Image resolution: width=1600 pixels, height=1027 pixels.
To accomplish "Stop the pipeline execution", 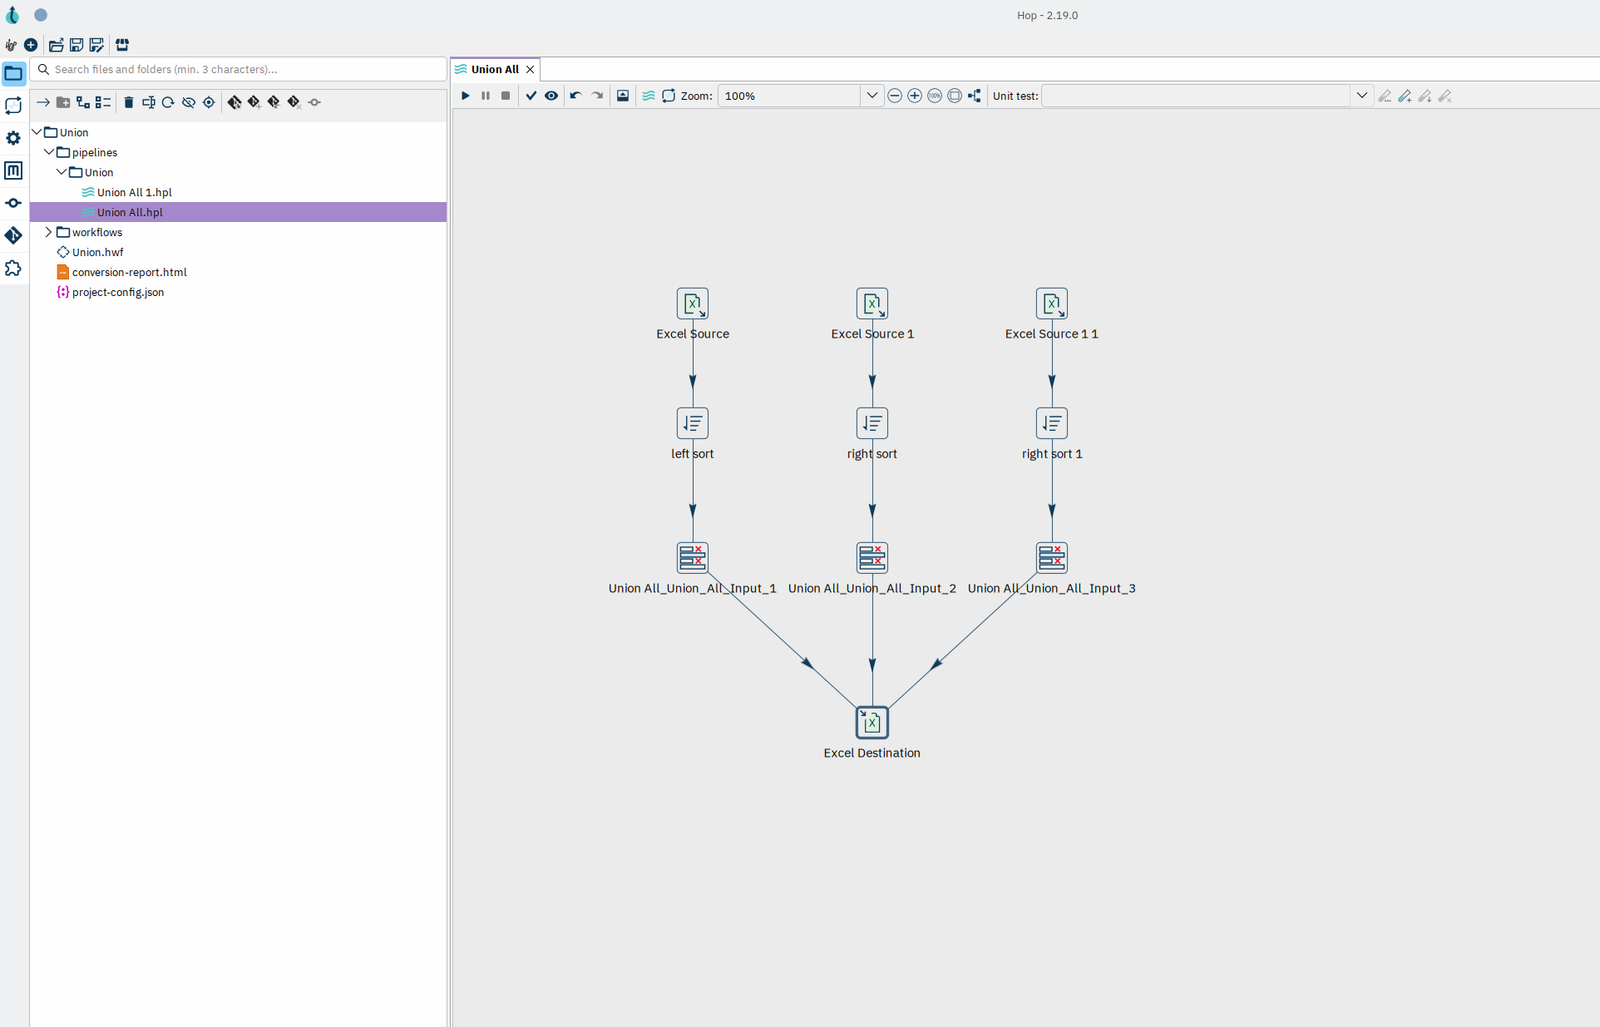I will pos(506,96).
